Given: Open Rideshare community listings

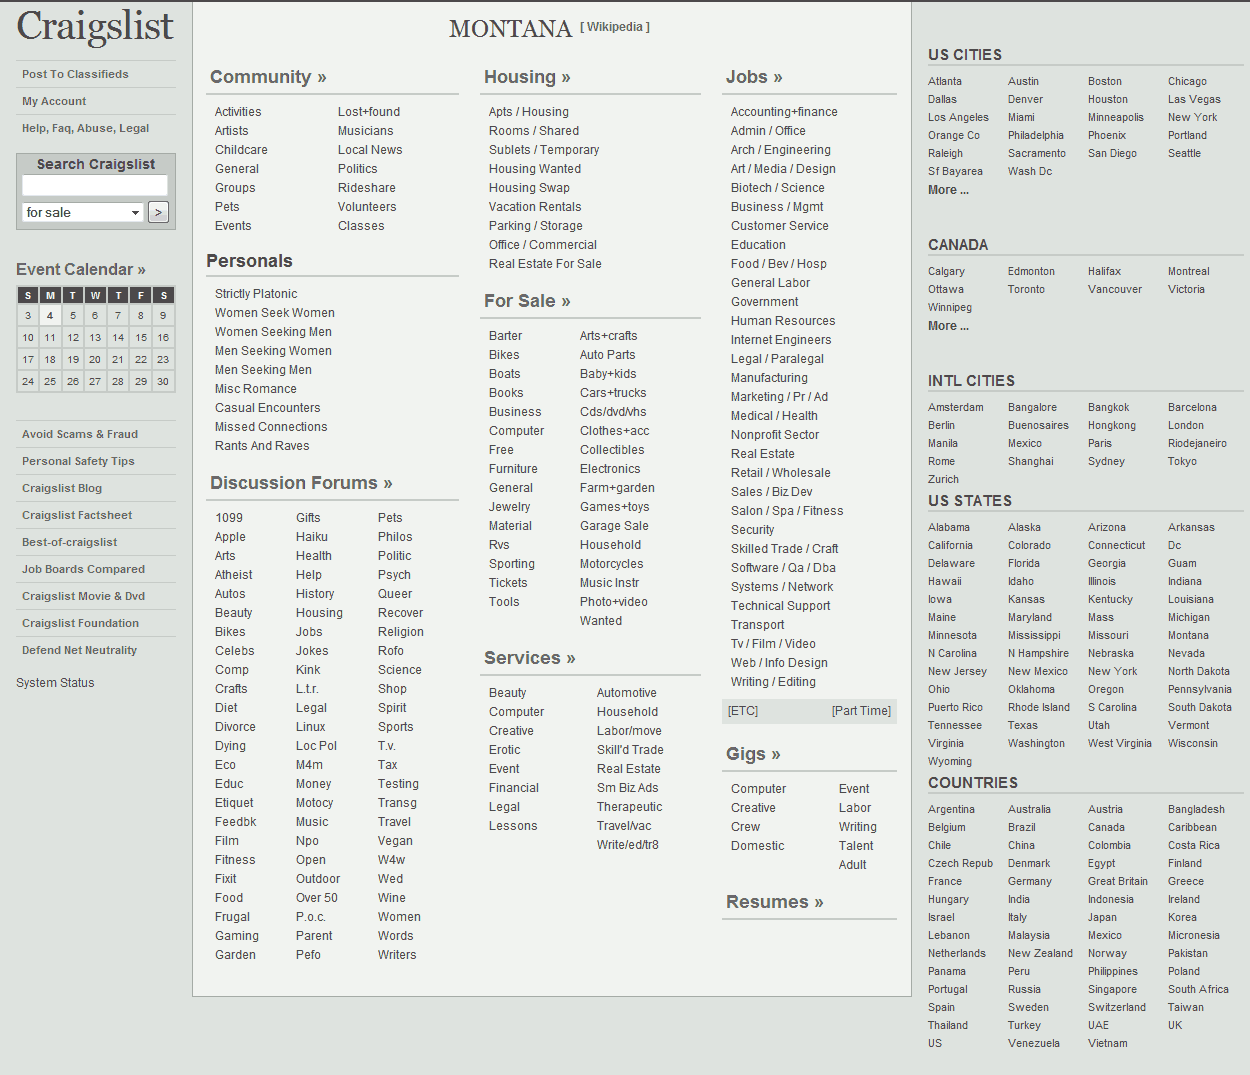Looking at the screenshot, I should (x=367, y=188).
